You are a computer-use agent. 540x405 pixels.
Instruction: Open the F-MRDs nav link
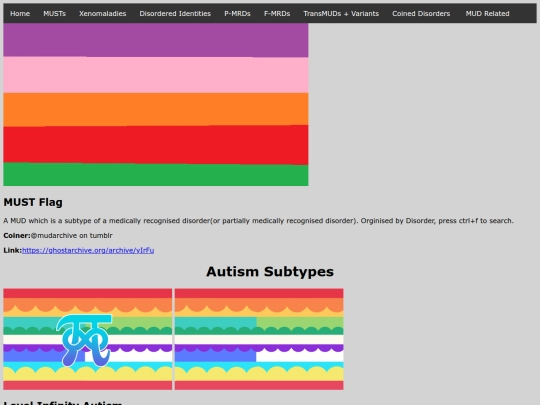coord(277,13)
